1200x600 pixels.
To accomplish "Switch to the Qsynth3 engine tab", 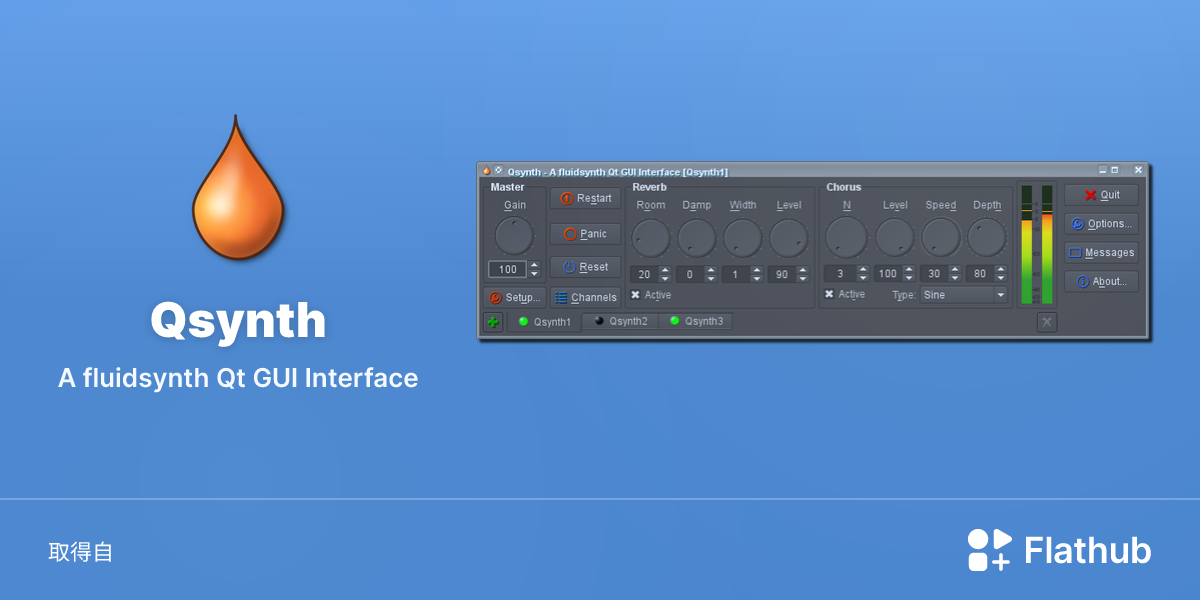I will point(696,321).
